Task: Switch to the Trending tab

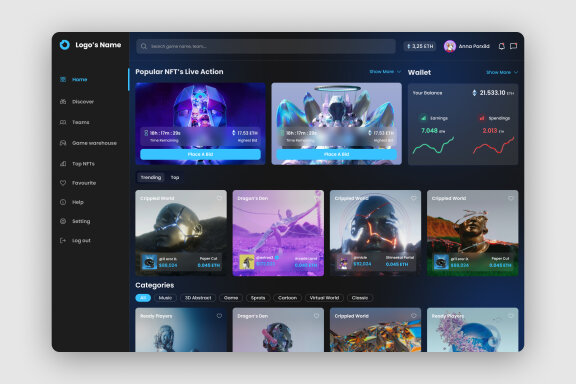Action: pyautogui.click(x=151, y=177)
